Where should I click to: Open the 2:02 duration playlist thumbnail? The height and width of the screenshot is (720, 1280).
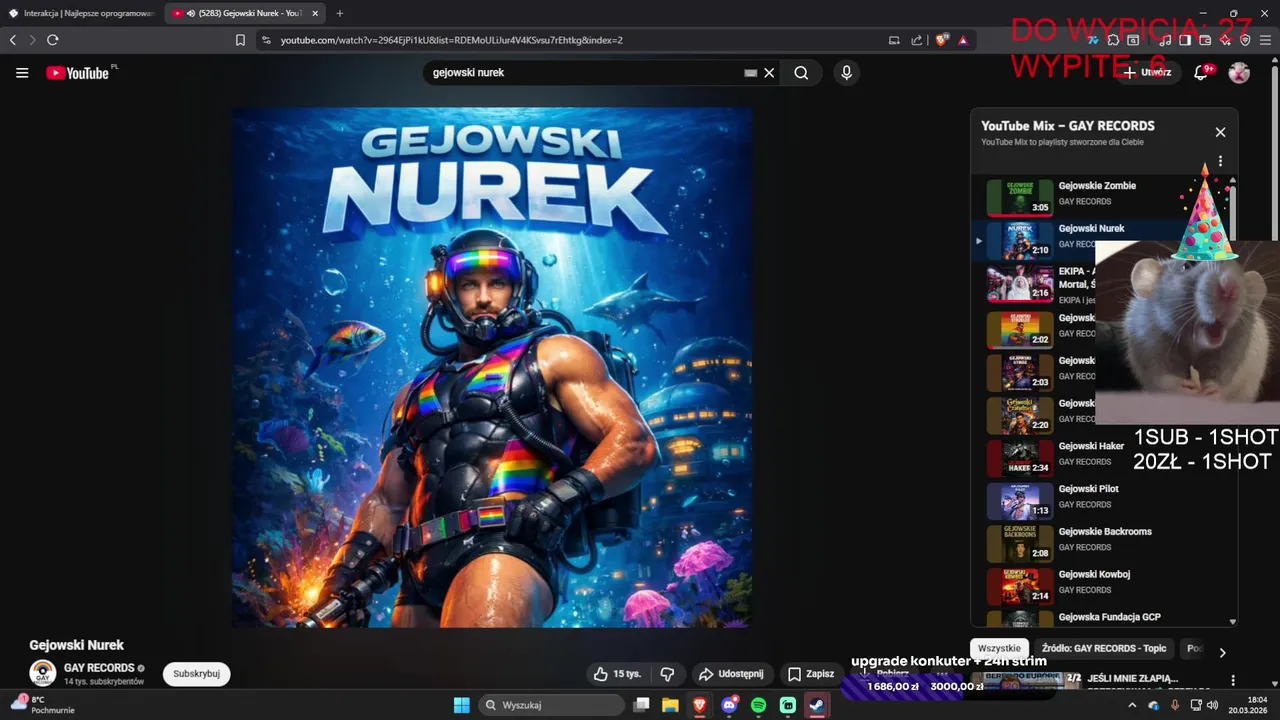1020,329
